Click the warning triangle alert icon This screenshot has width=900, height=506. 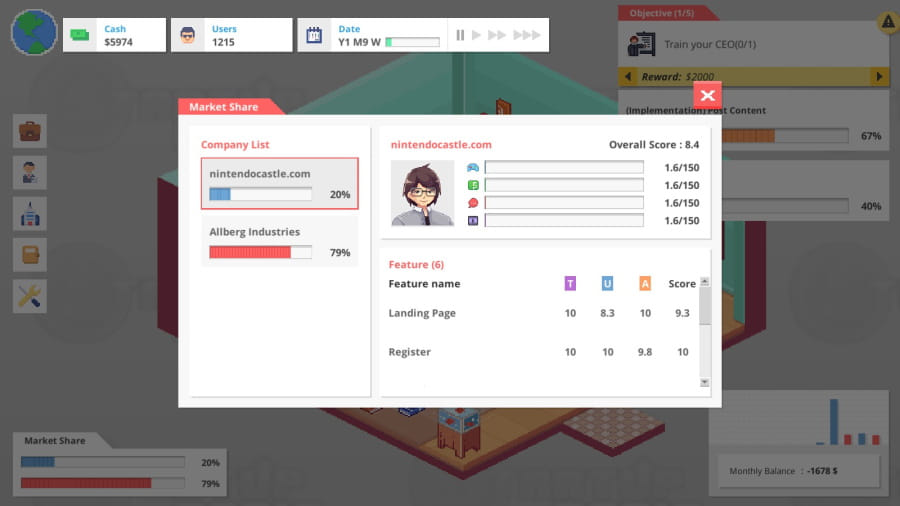point(887,22)
